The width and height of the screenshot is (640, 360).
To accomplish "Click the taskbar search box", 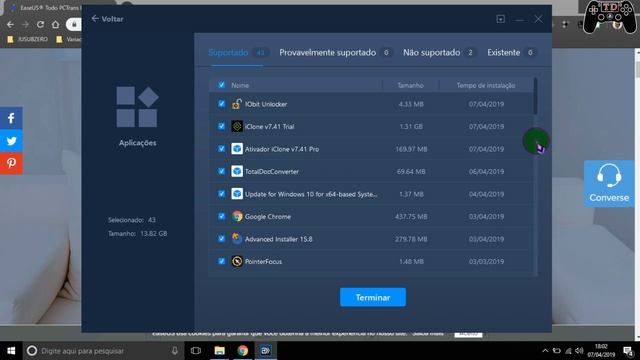I will tap(102, 351).
